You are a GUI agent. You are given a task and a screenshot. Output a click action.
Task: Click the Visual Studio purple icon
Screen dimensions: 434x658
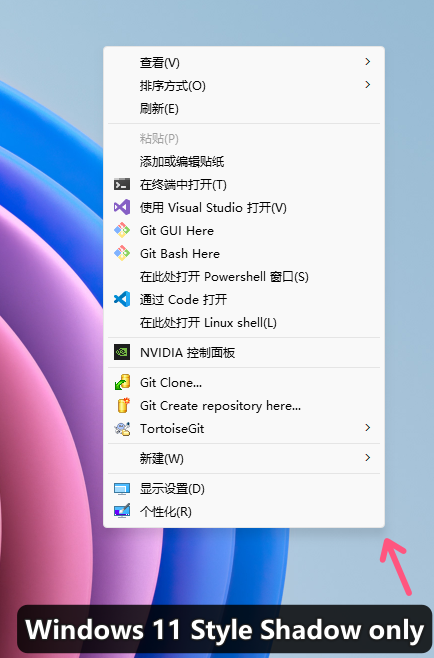coord(122,208)
